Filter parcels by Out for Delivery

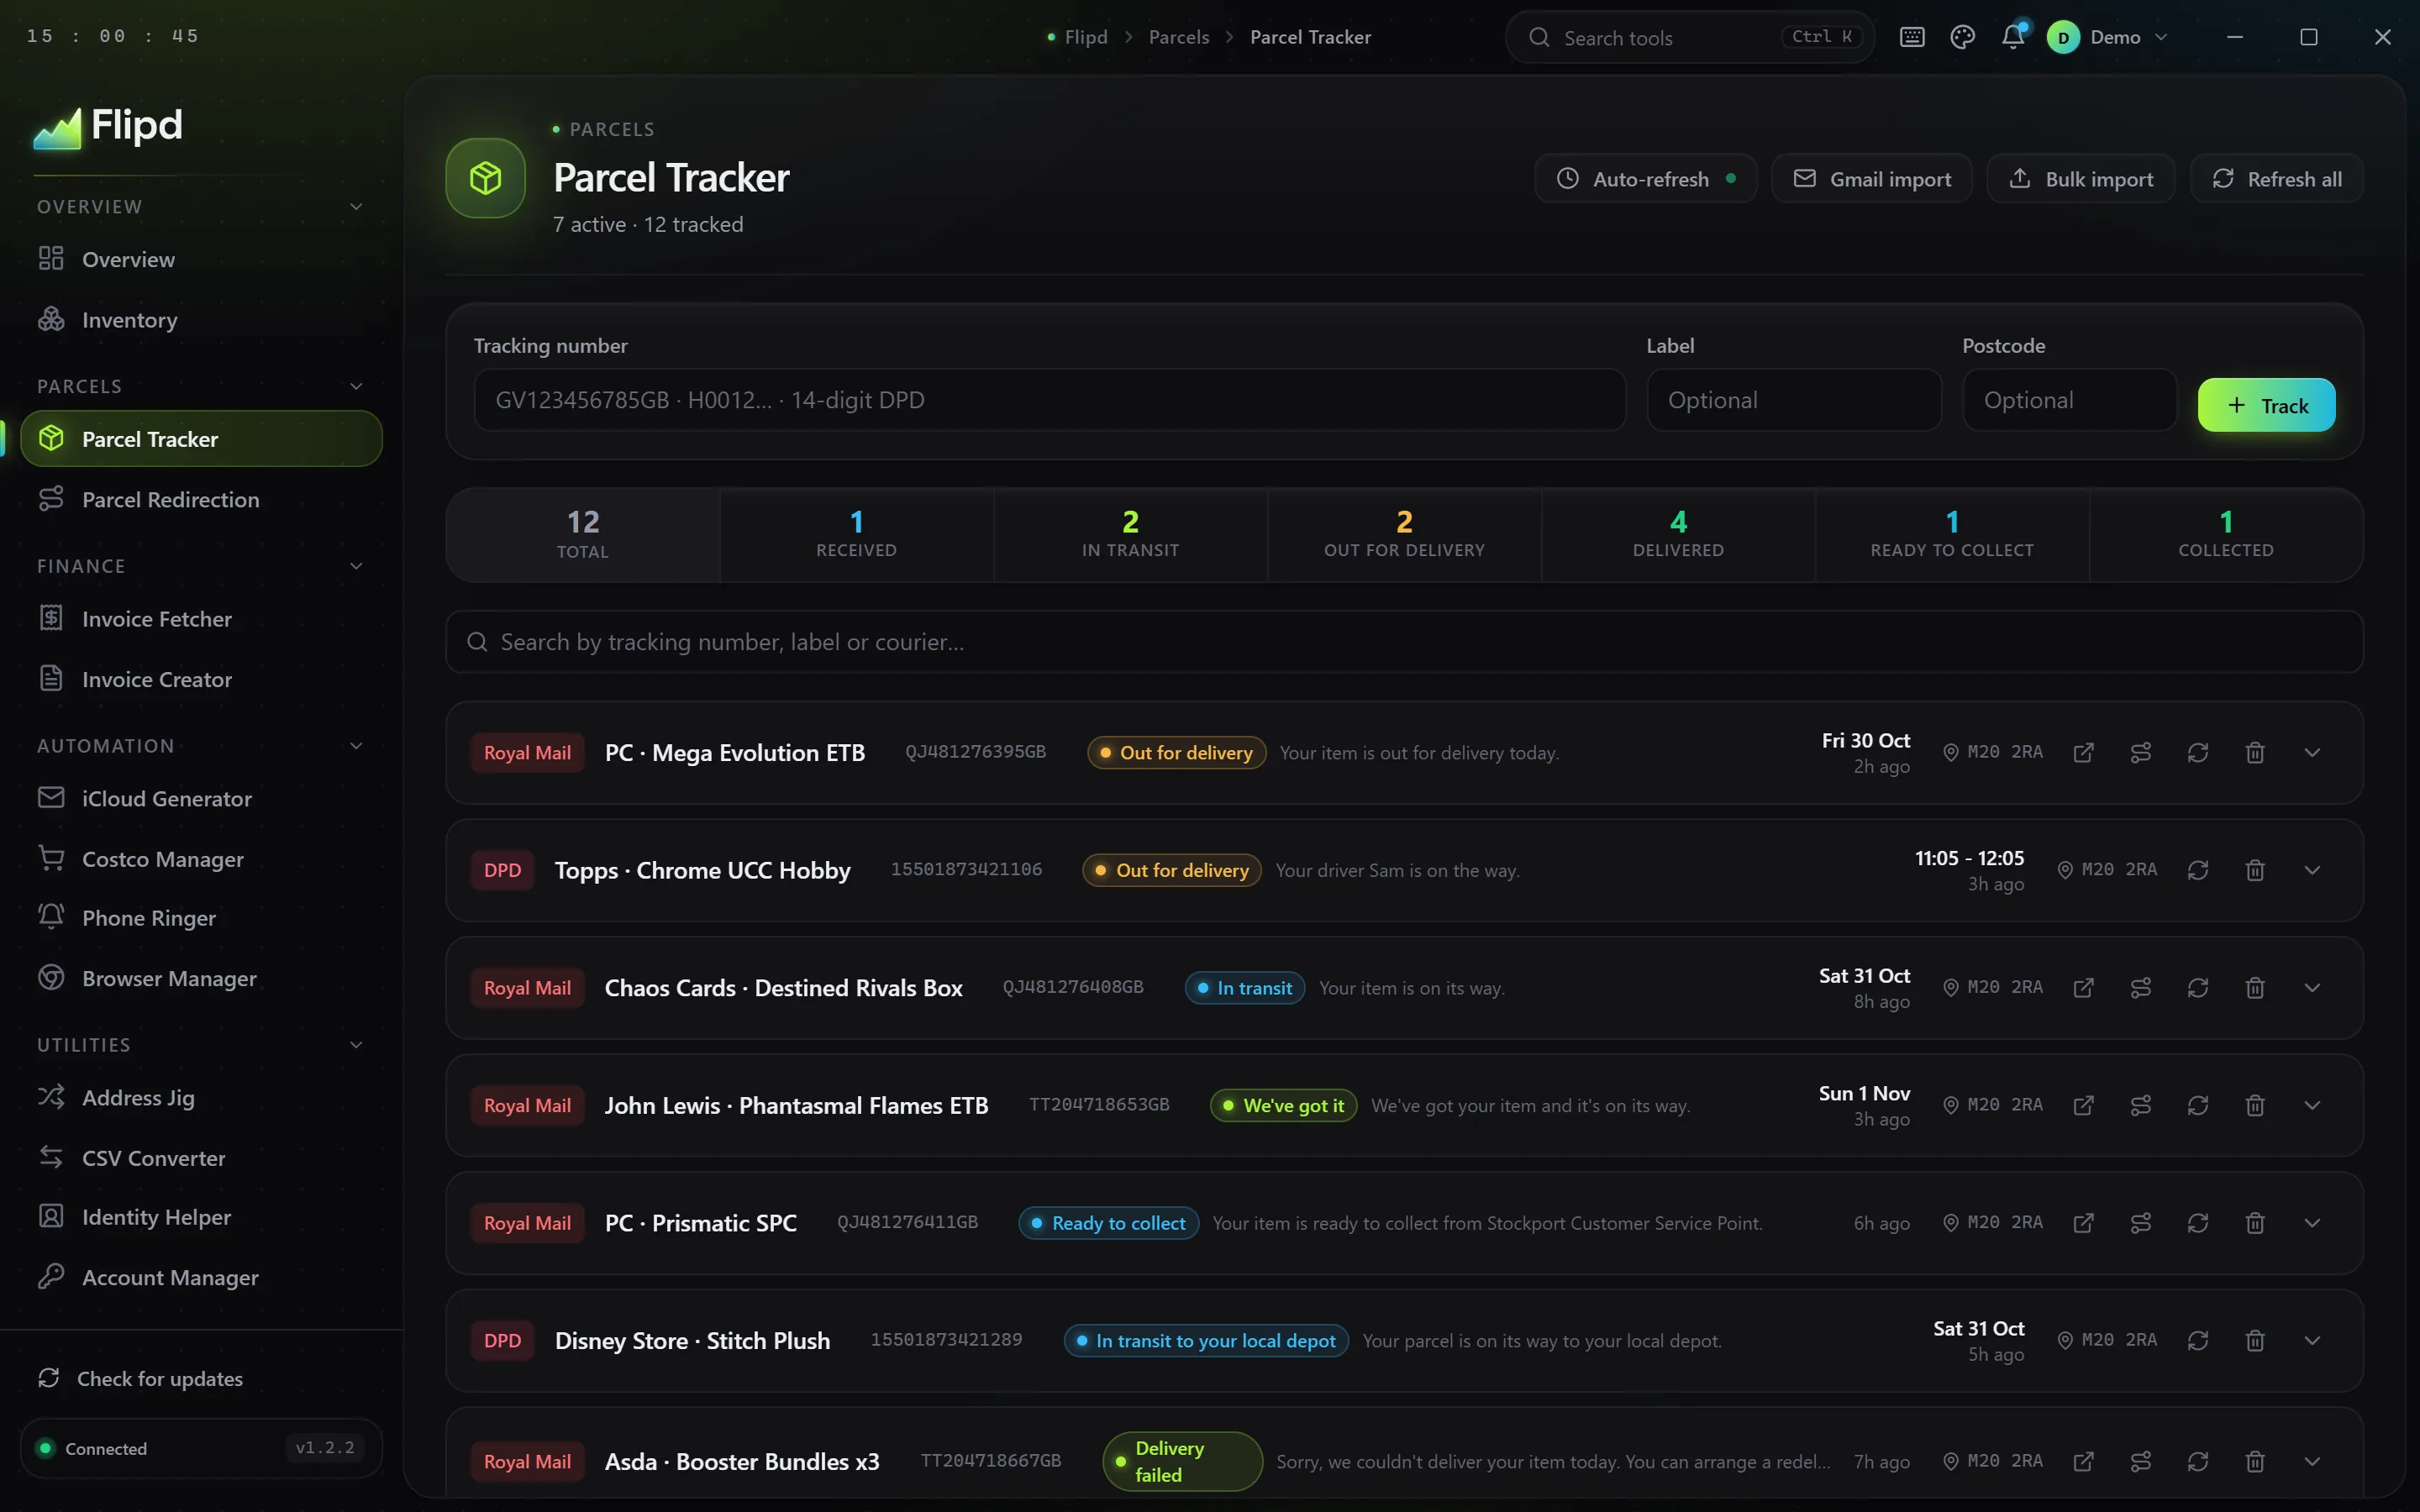point(1404,535)
